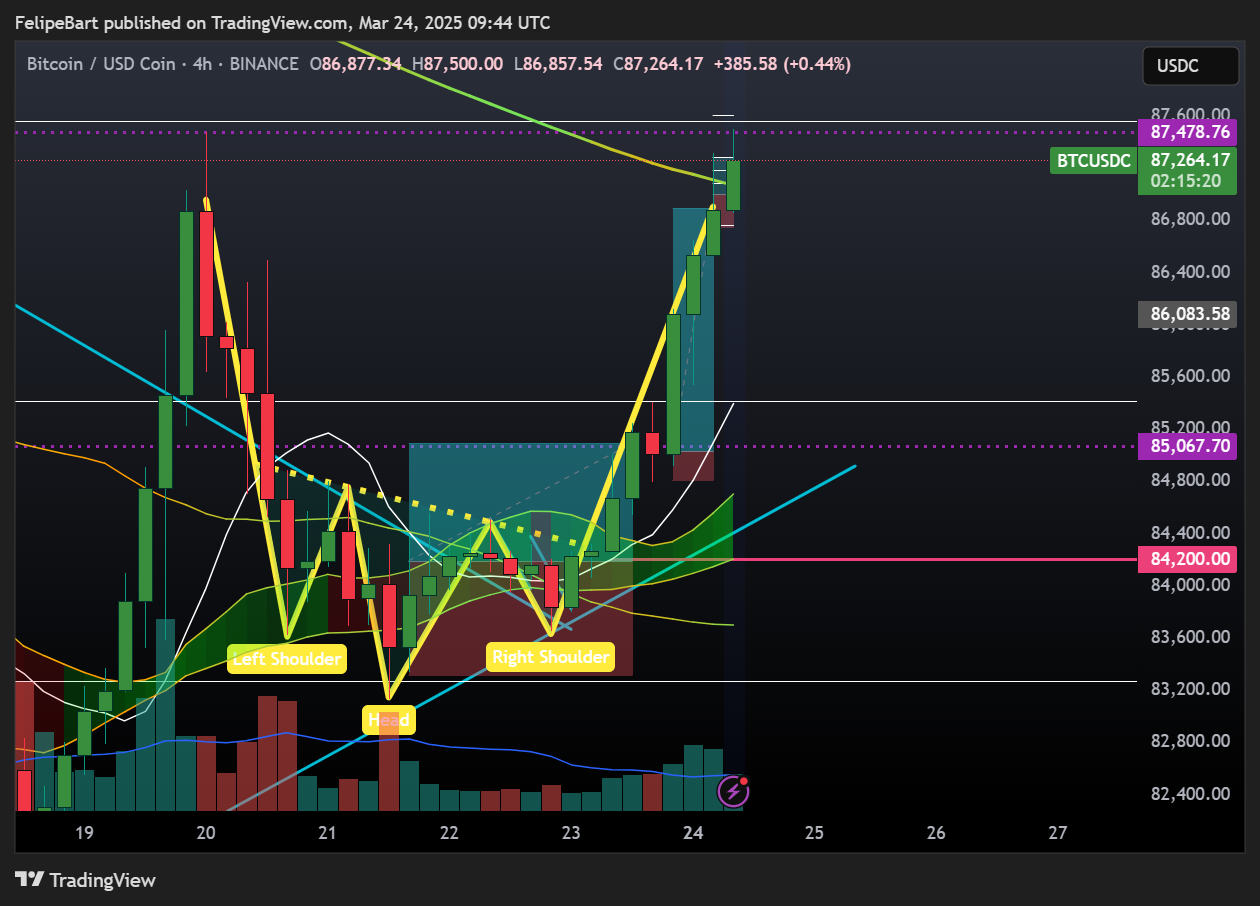Screen dimensions: 1260x906
Task: Click the open value O86,877.34
Action: pyautogui.click(x=356, y=64)
